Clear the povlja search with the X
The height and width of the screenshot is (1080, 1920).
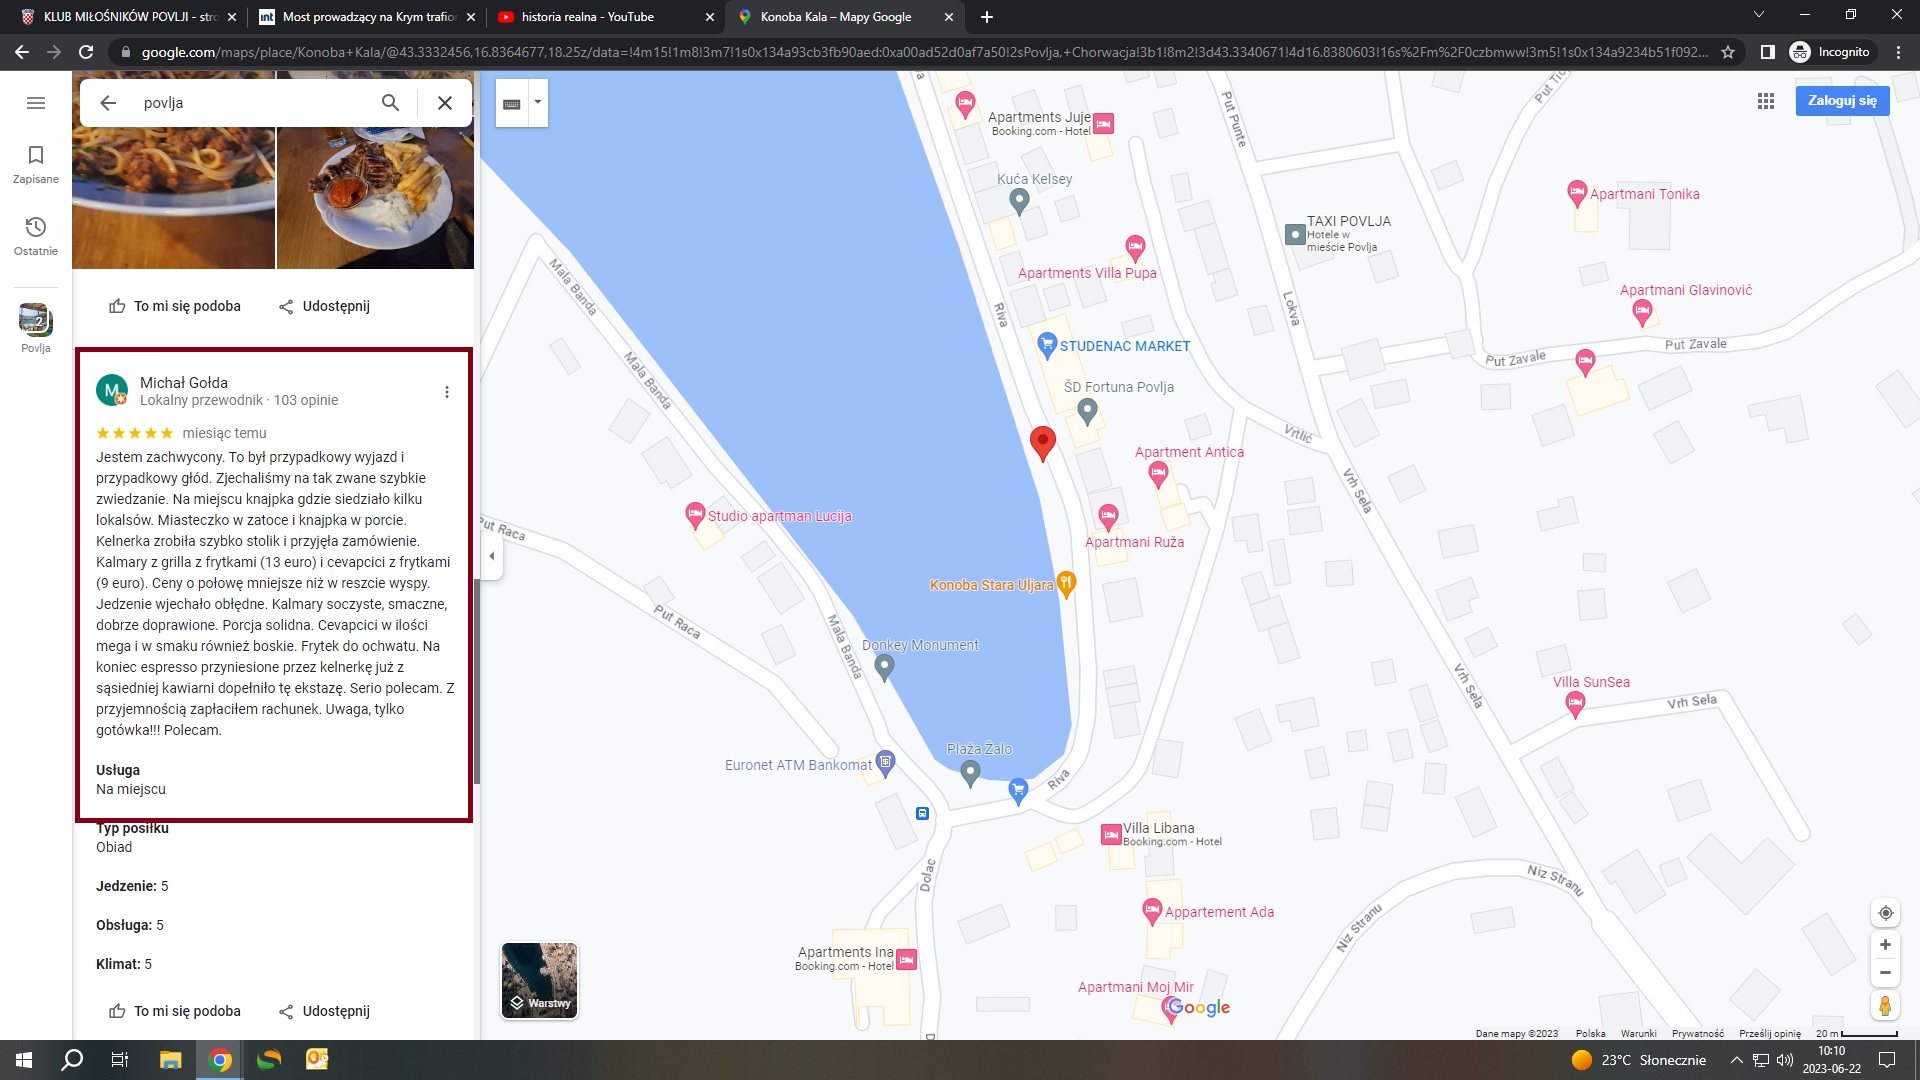click(445, 103)
